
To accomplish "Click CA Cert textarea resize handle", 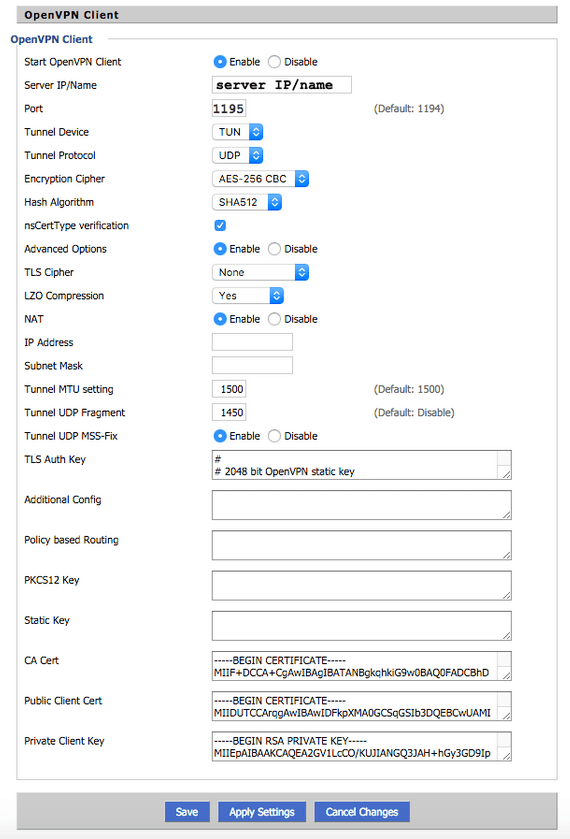I will coord(506,675).
